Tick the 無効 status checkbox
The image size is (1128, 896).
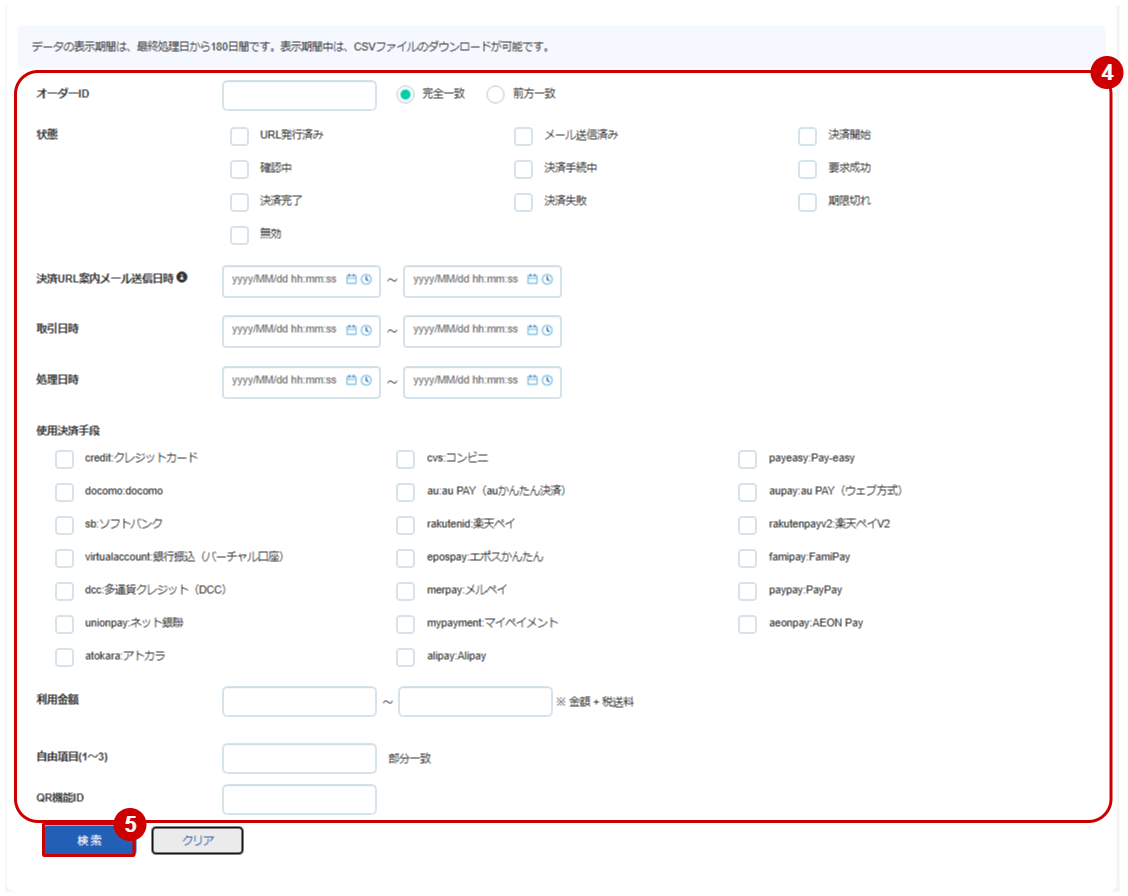click(240, 235)
